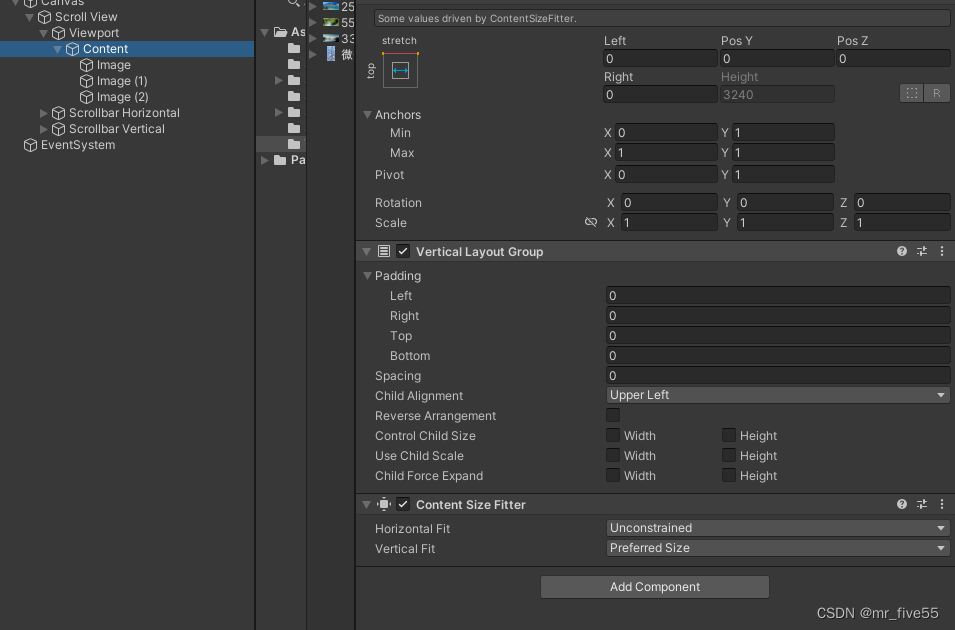Open presets for the Vertical Layout Group
The image size is (955, 630).
921,251
